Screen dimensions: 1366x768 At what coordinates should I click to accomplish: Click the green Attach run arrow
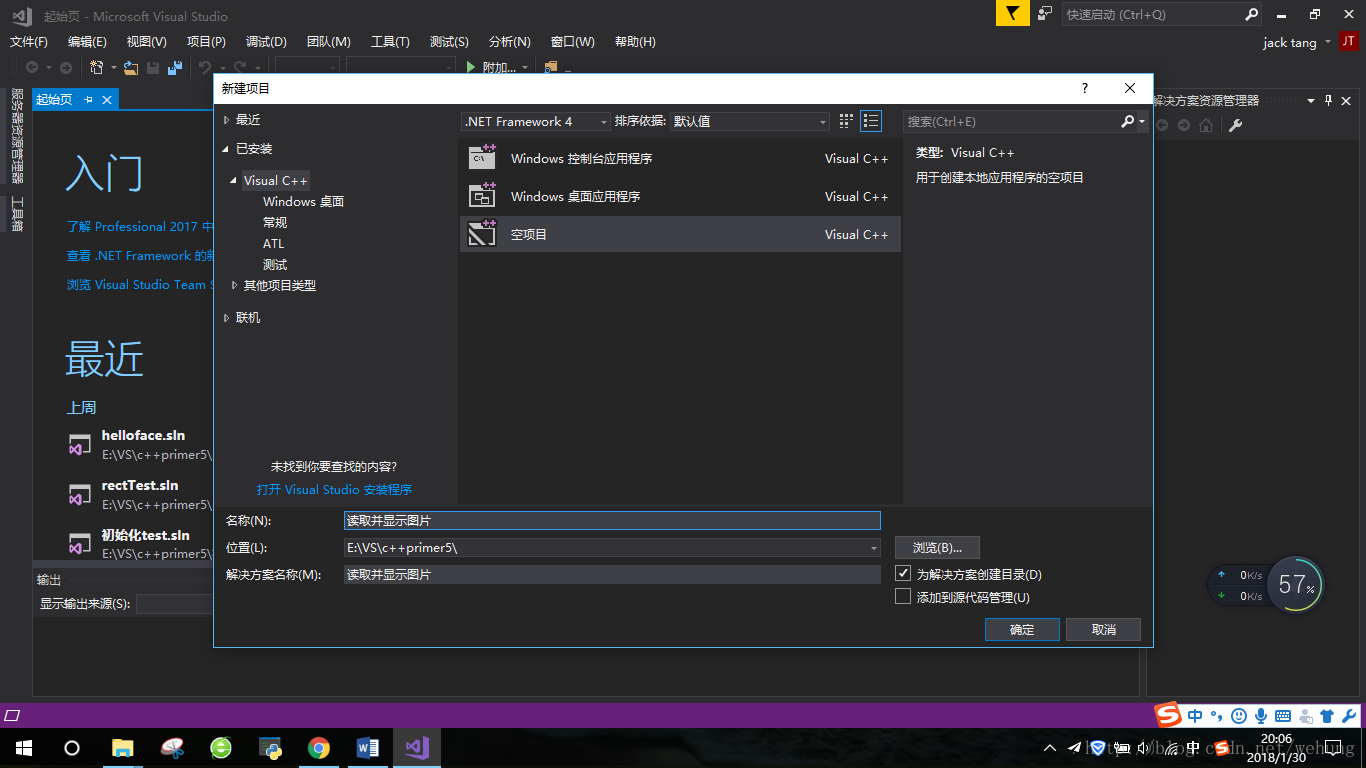(471, 67)
